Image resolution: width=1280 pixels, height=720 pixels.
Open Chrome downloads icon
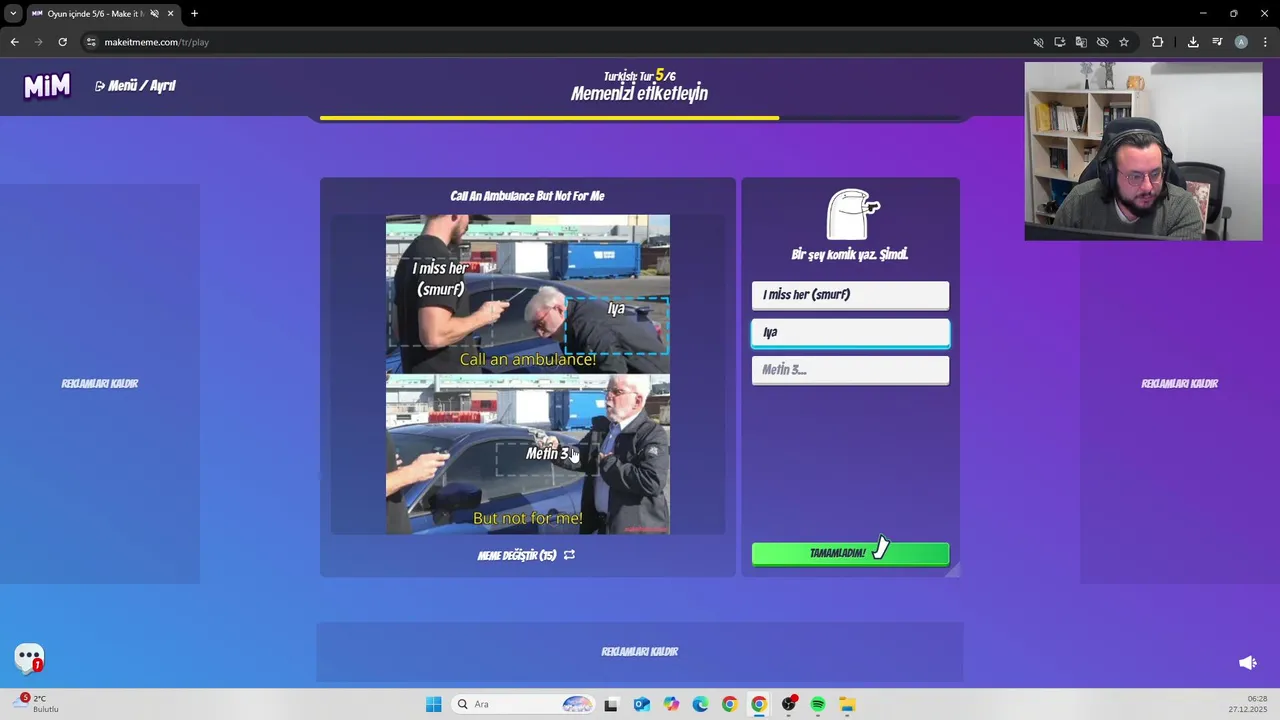coord(1193,42)
